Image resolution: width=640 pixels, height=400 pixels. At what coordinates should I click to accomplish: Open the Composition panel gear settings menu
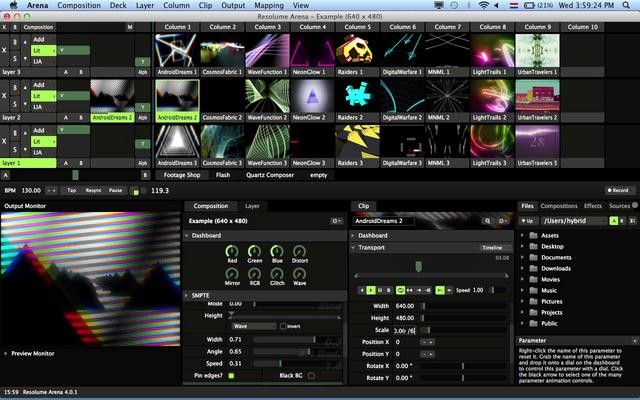(336, 221)
